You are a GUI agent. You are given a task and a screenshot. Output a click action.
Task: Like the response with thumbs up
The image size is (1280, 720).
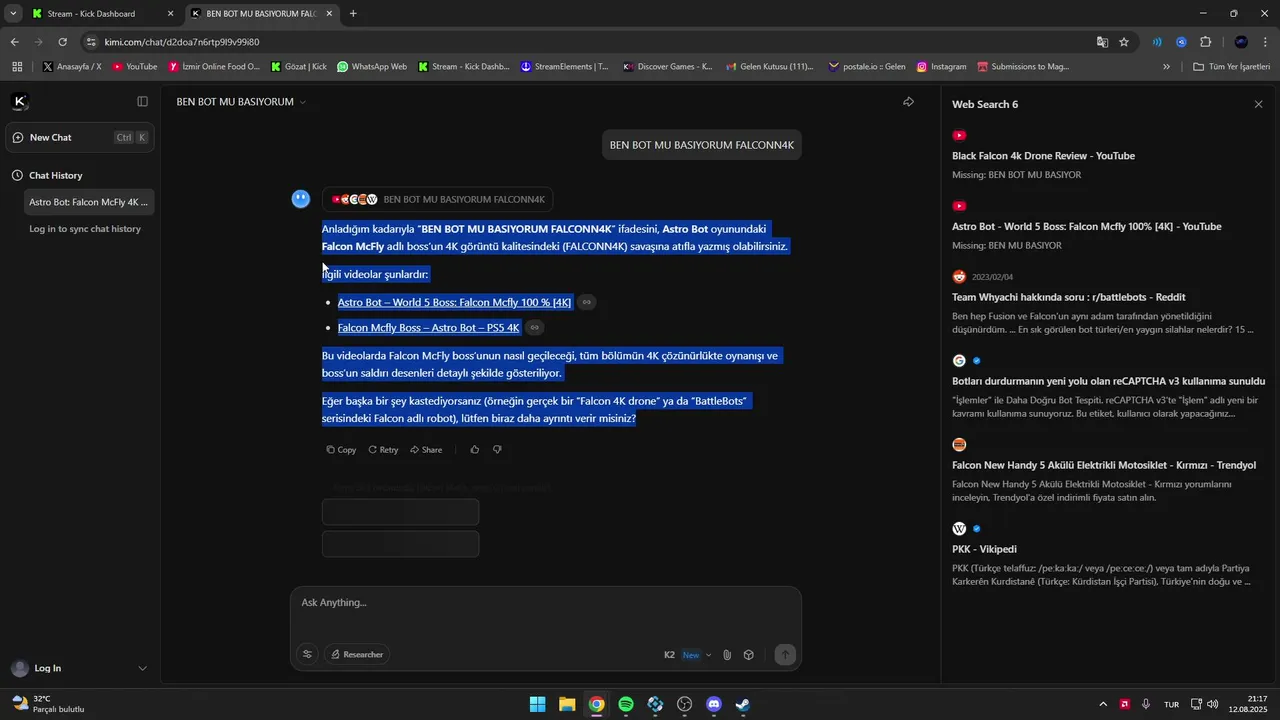point(474,450)
